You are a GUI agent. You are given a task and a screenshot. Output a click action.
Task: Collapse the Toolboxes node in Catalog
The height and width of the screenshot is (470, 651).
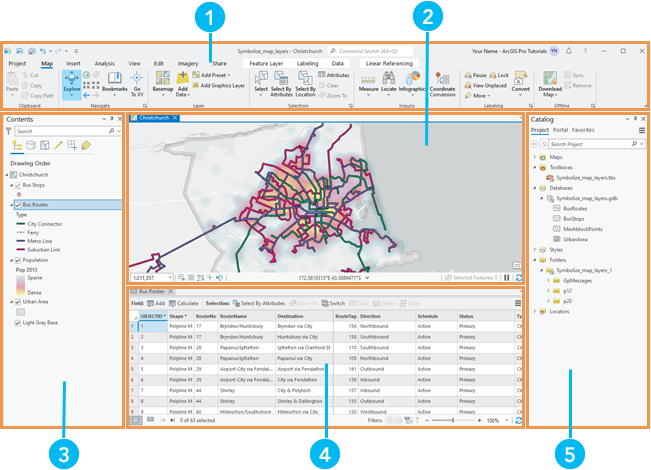point(535,167)
